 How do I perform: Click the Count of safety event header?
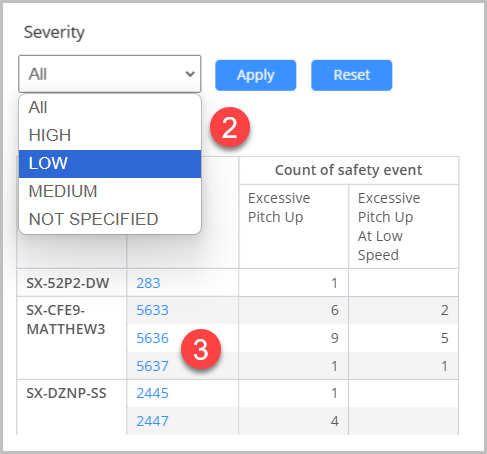(x=349, y=170)
